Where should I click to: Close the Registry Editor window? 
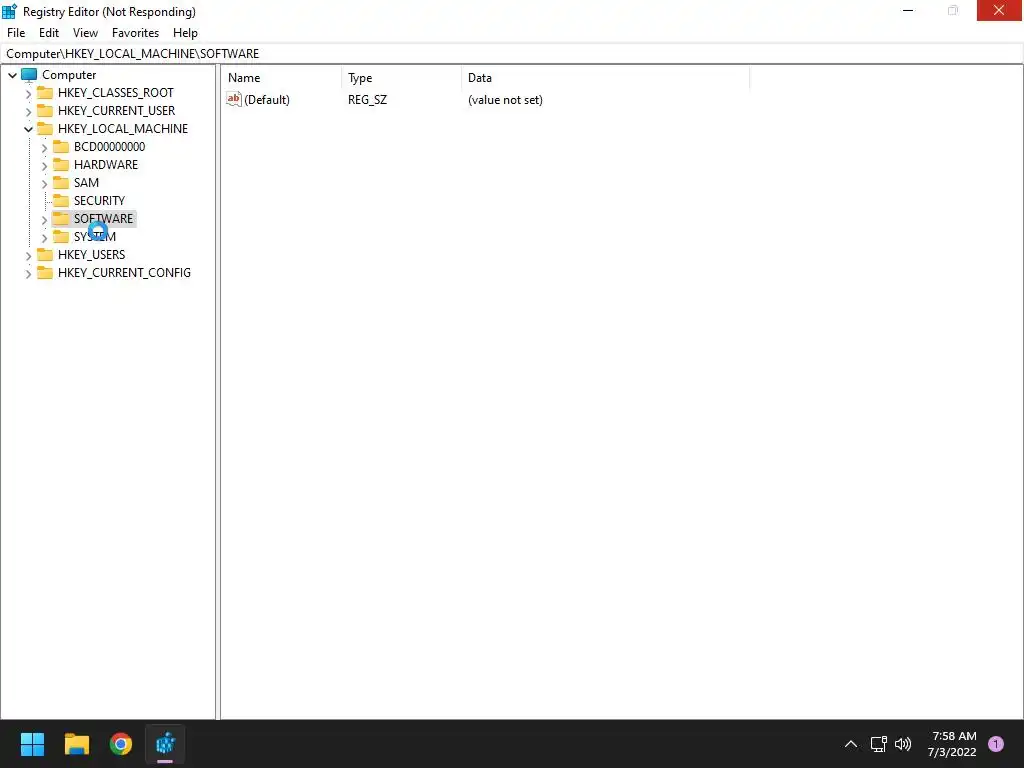[999, 10]
